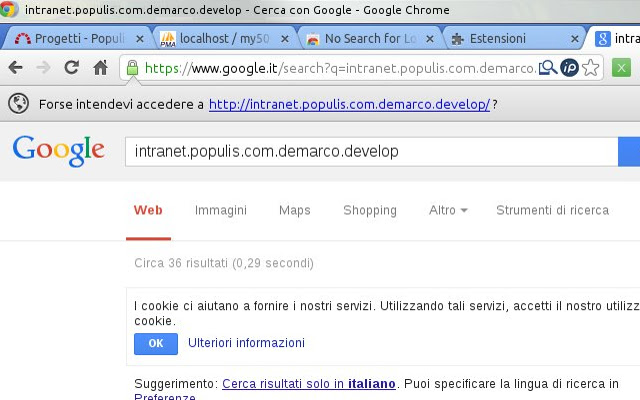
Task: Click the green X extension button
Action: pos(621,68)
